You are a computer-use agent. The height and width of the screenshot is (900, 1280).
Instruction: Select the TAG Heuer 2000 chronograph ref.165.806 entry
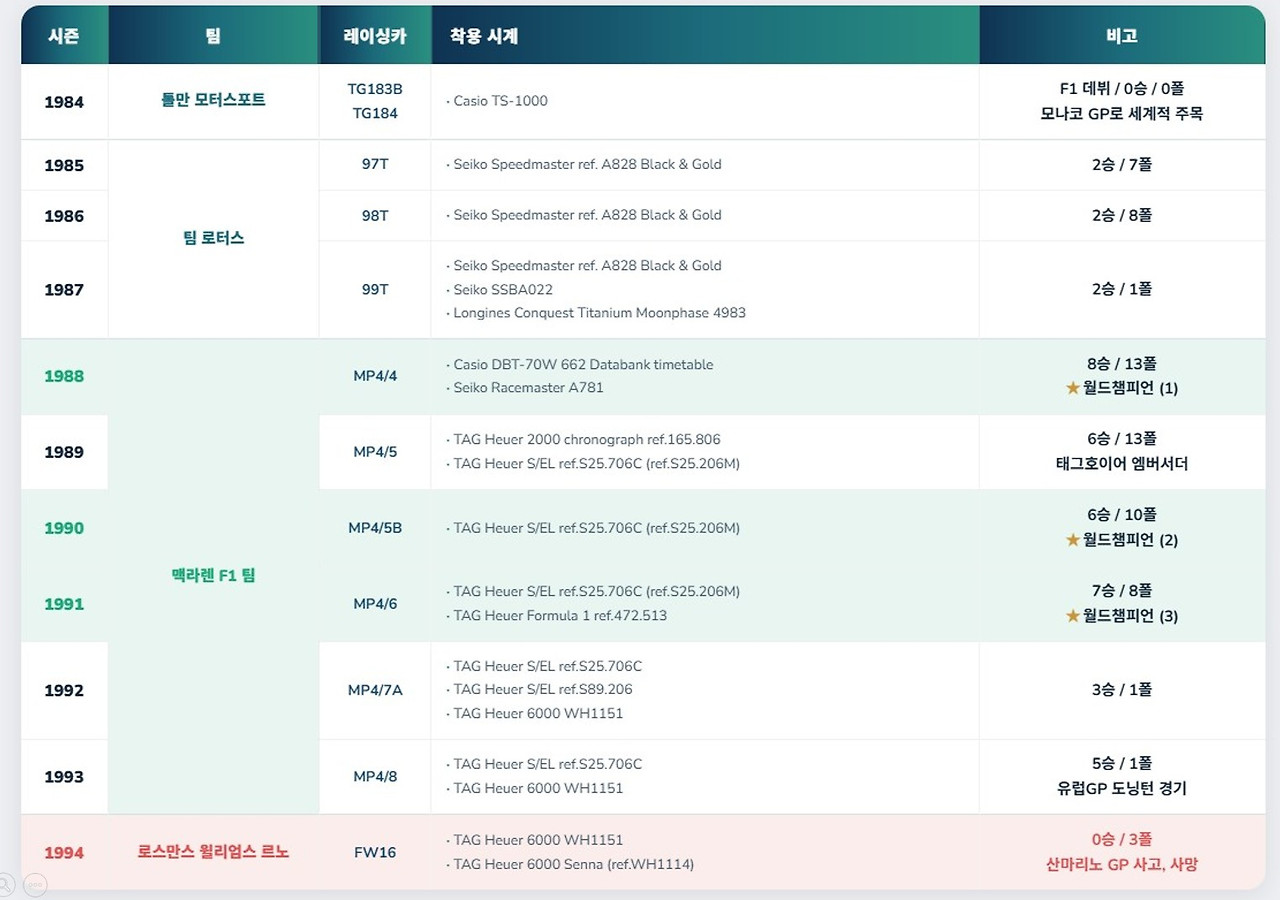(x=583, y=440)
